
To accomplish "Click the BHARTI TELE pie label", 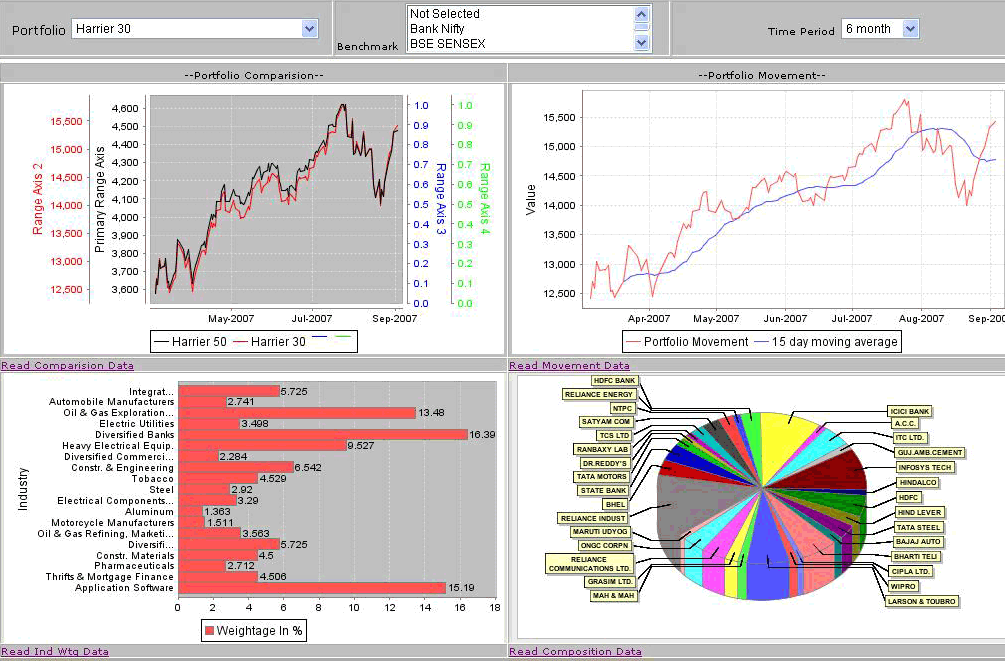I will (x=916, y=556).
